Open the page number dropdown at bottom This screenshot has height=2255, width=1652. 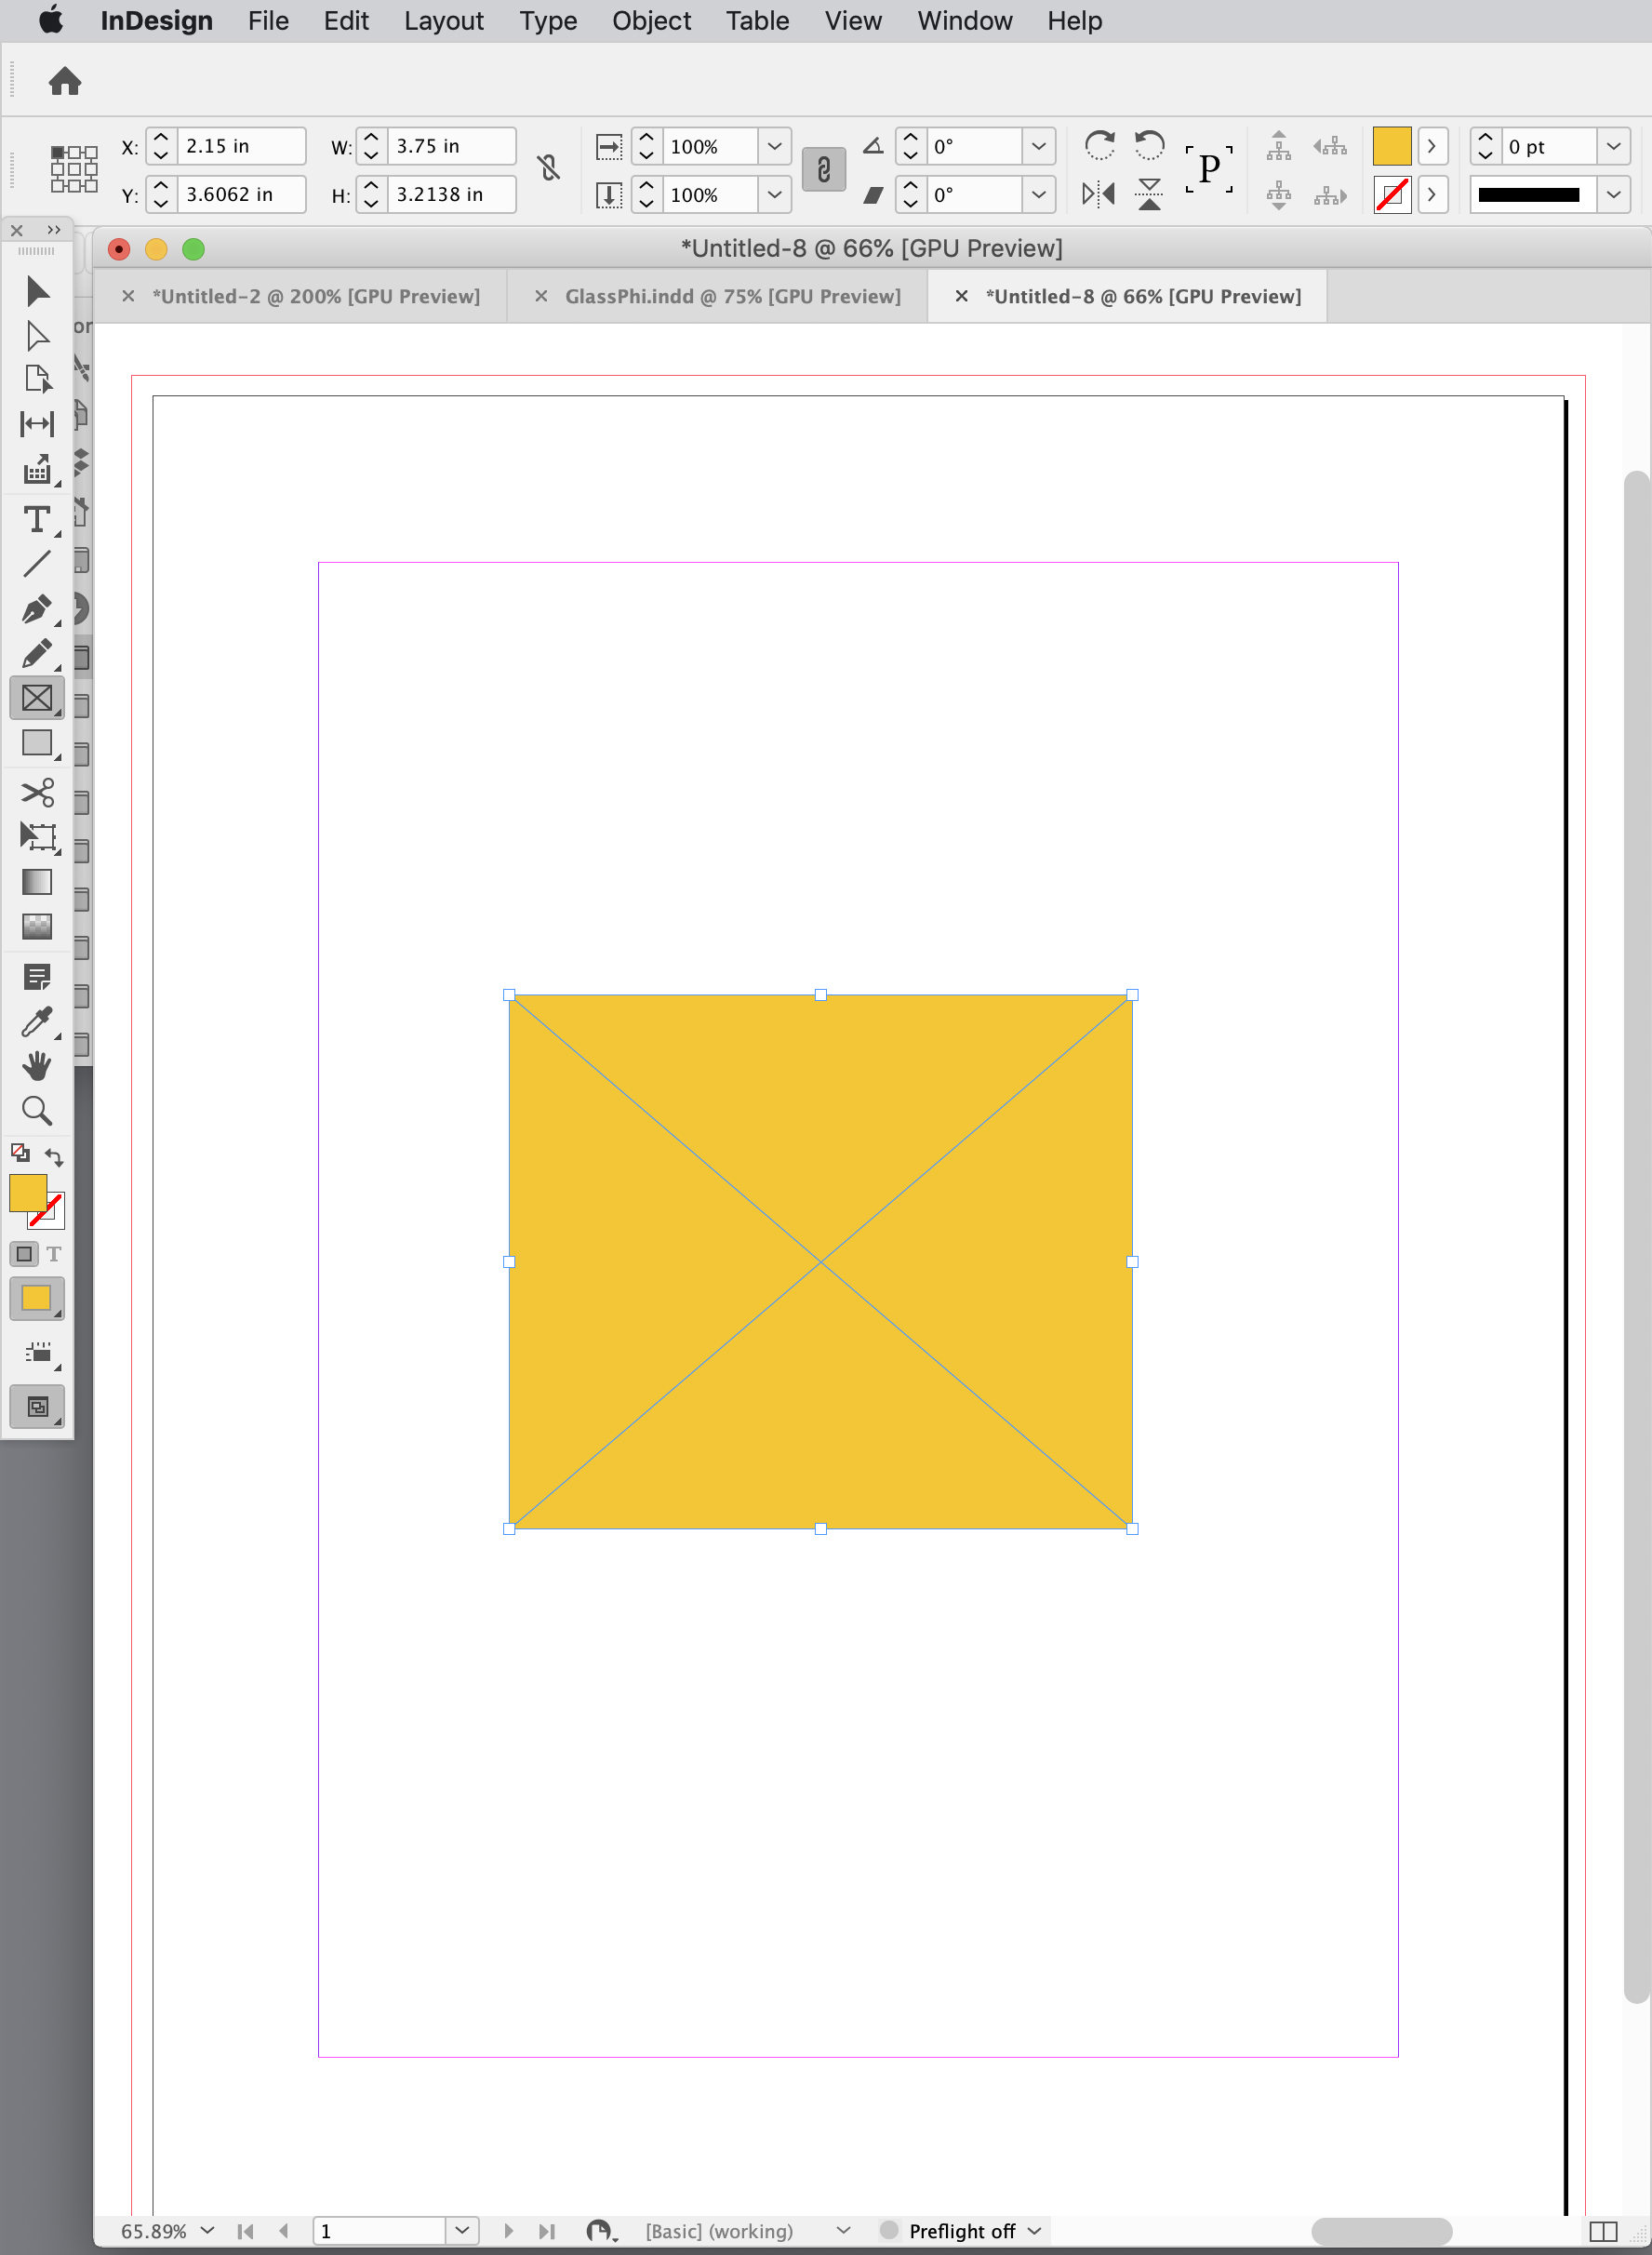click(461, 2230)
